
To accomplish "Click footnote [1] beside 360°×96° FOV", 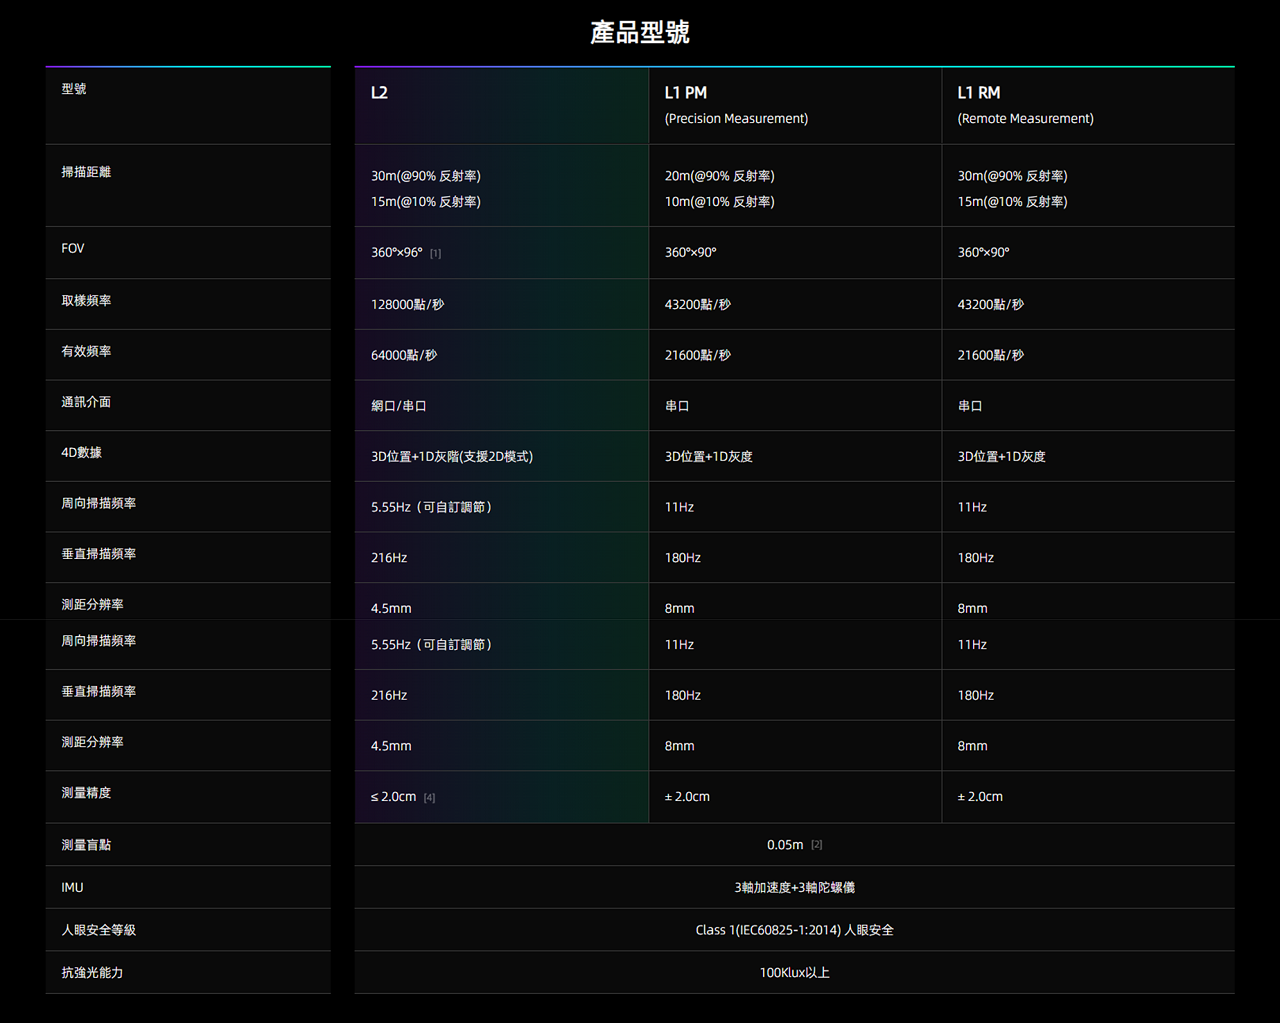I will (x=435, y=254).
